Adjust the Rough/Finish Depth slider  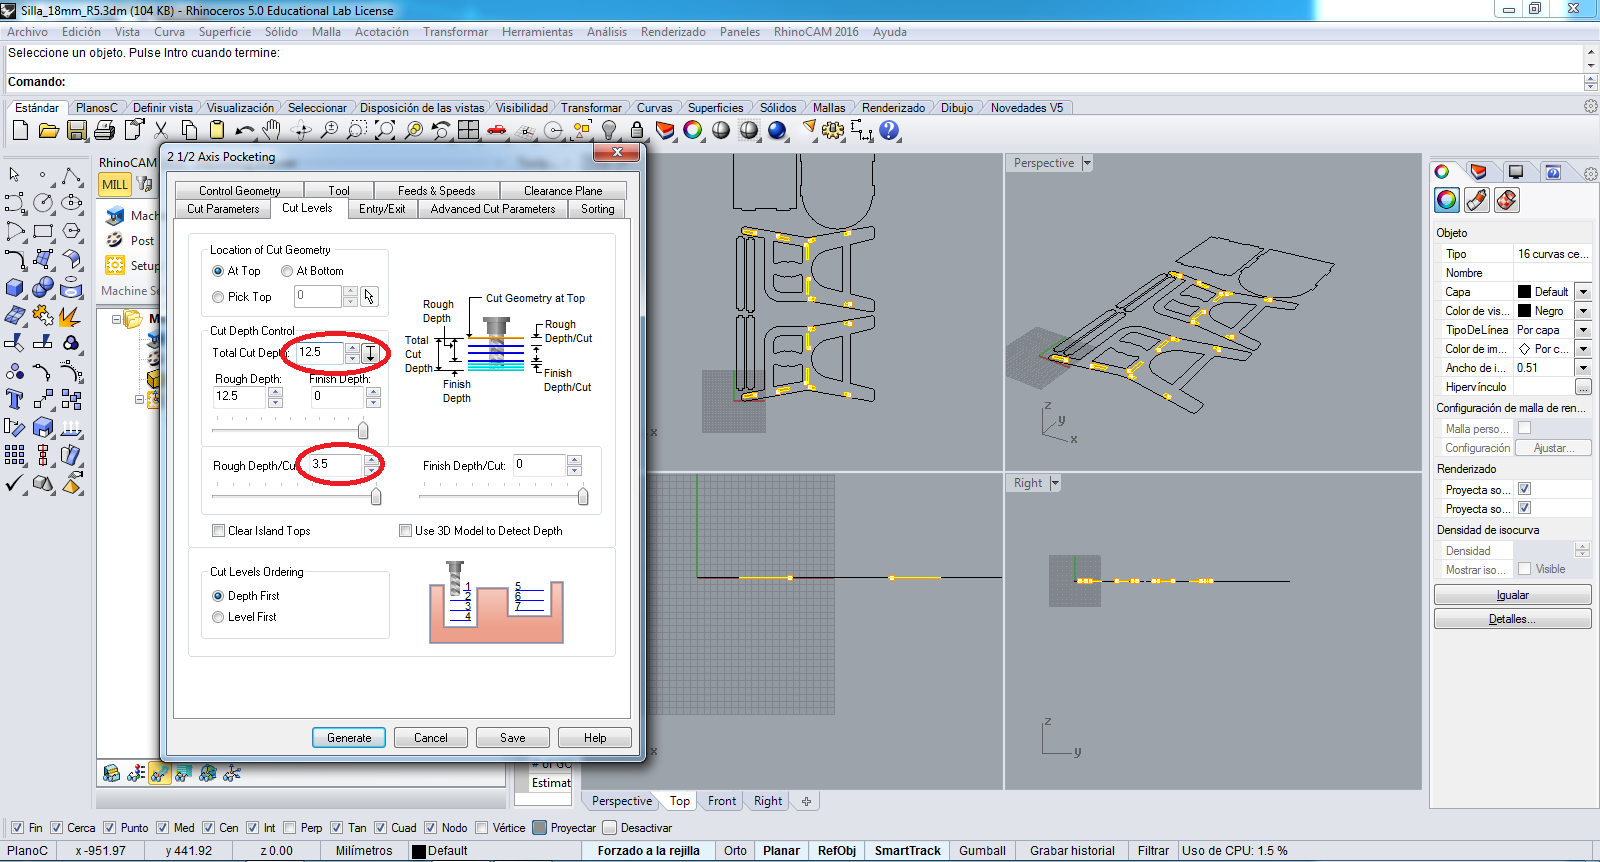363,430
